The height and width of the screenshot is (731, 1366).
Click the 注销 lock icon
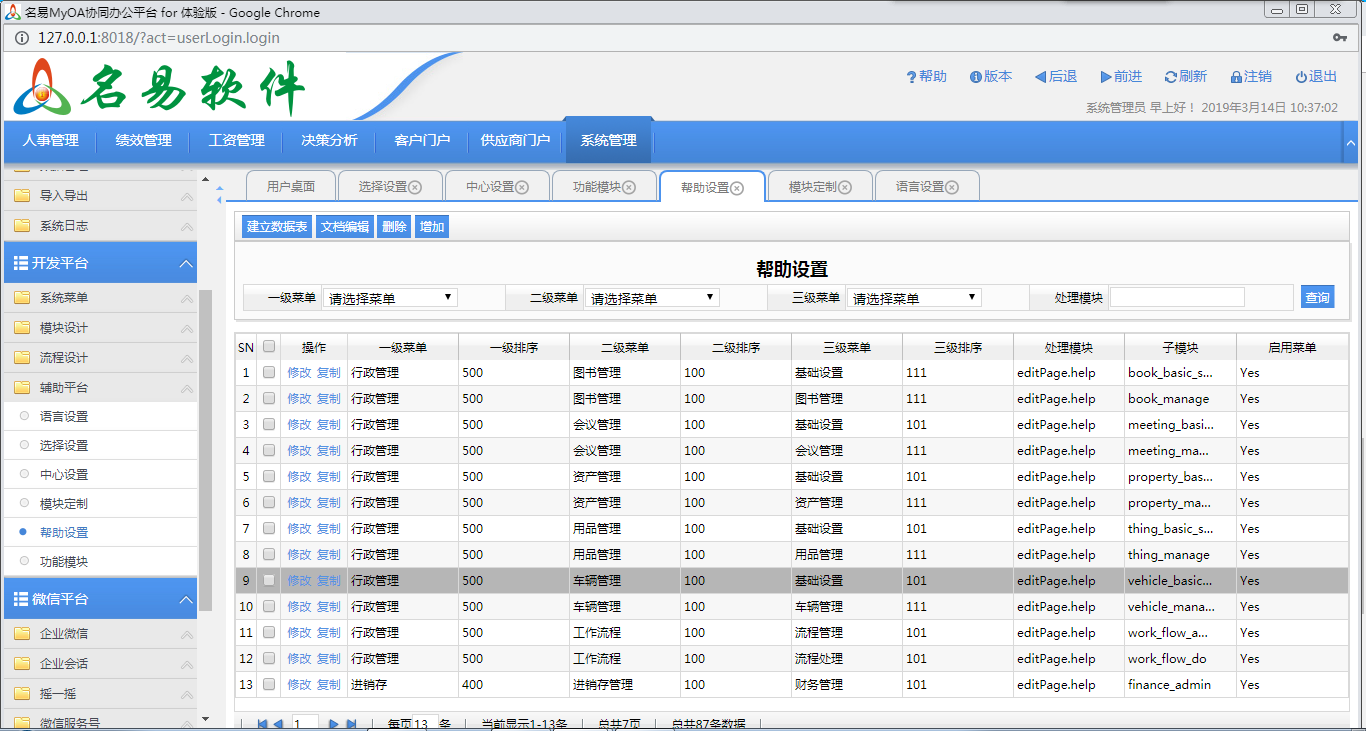point(1236,77)
